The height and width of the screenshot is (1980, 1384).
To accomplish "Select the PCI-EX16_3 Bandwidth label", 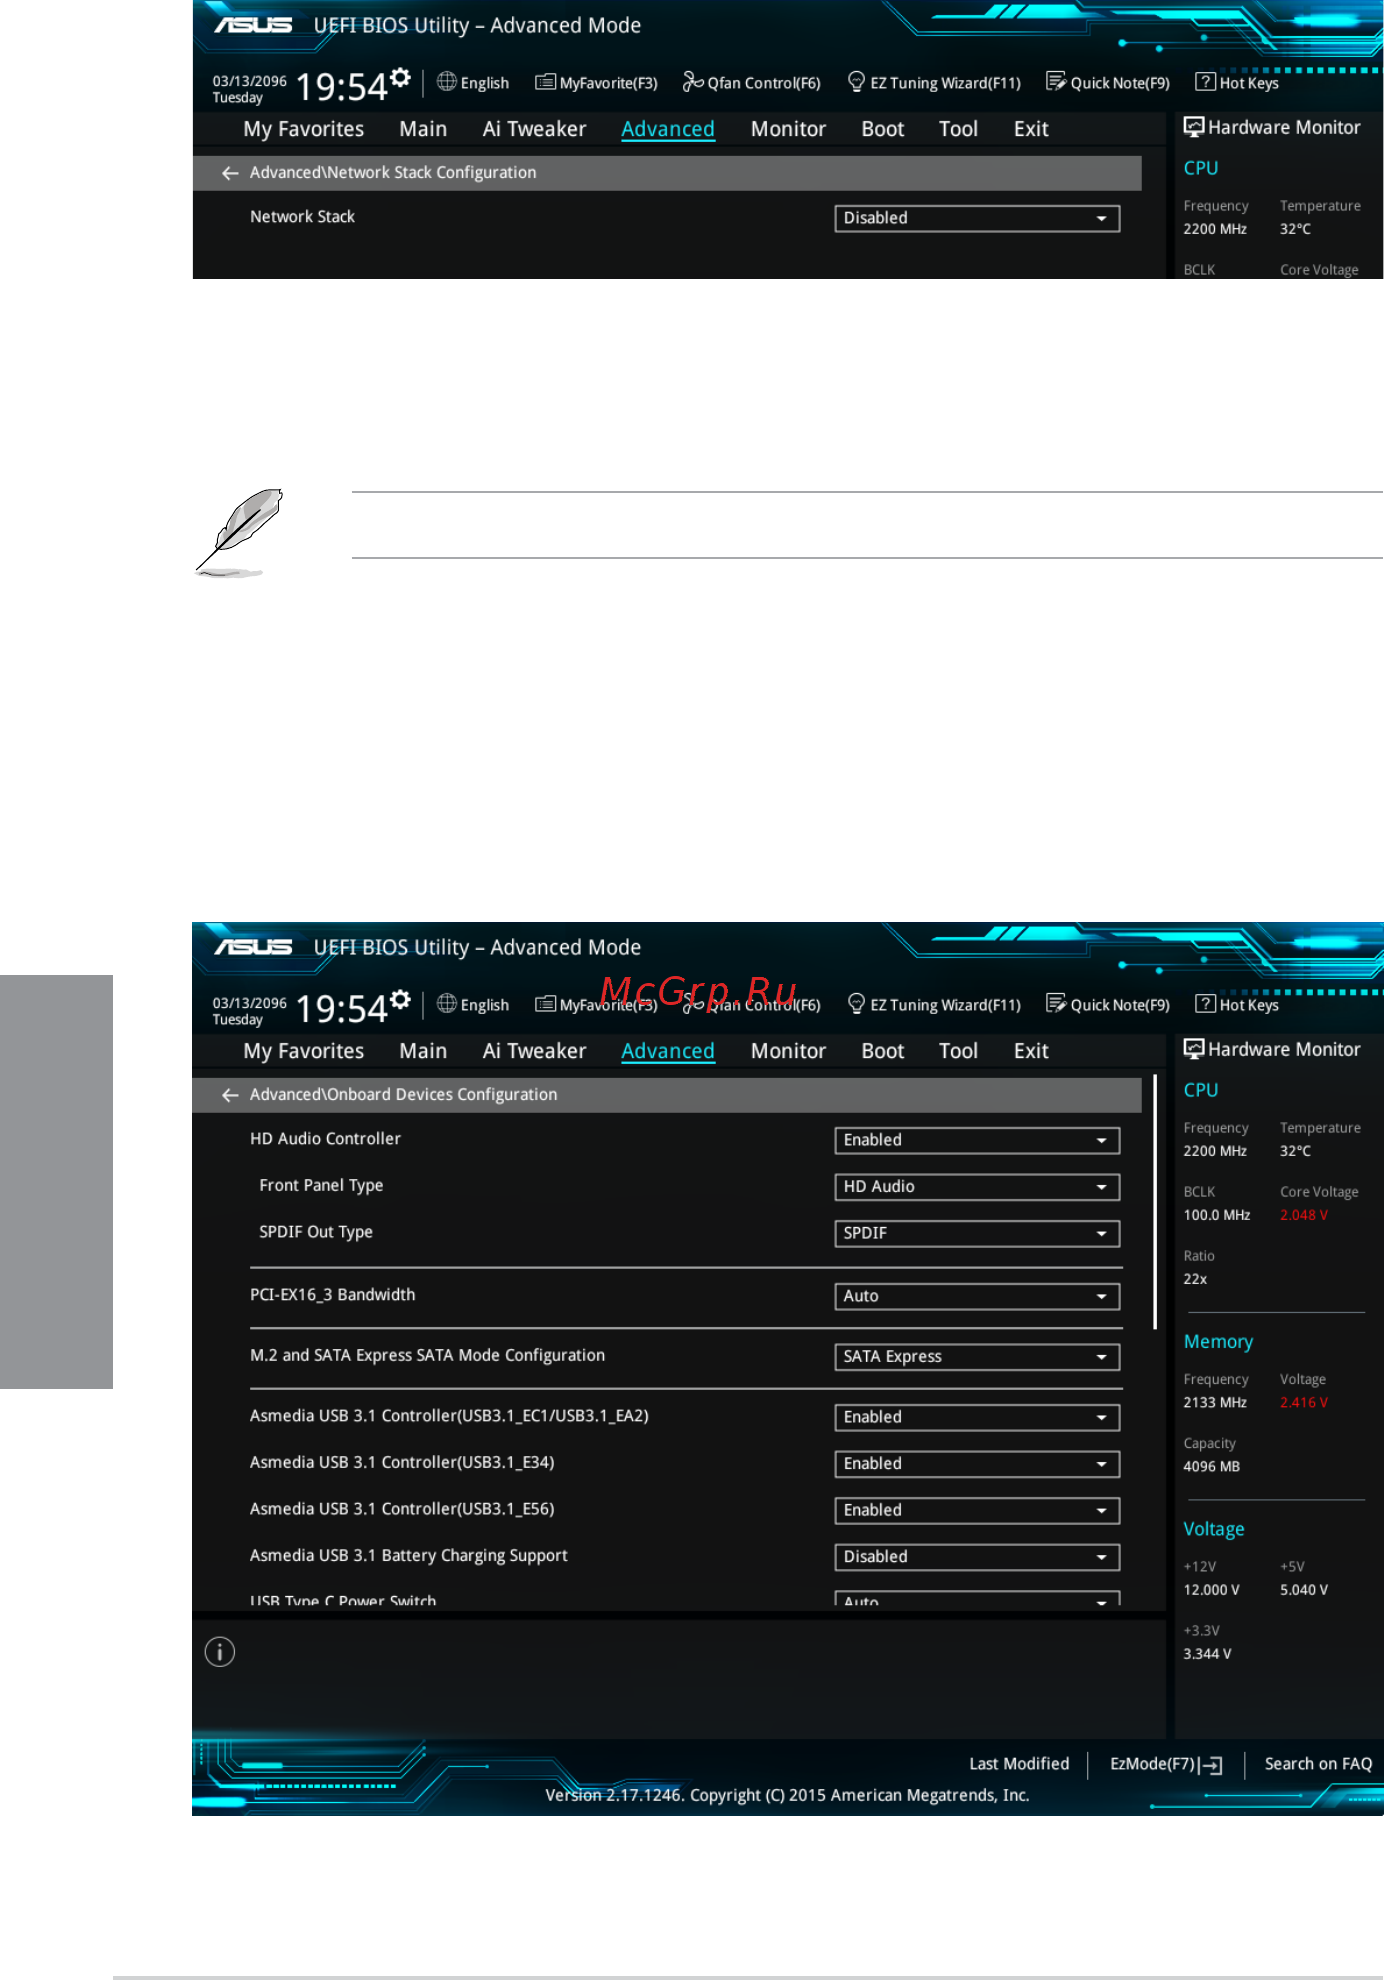I will tap(332, 1295).
